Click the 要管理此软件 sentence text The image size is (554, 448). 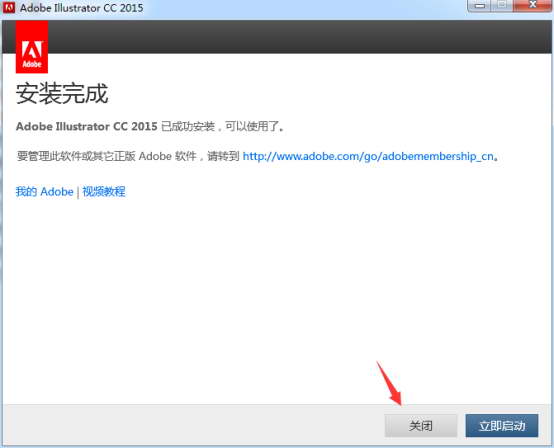tap(128, 156)
